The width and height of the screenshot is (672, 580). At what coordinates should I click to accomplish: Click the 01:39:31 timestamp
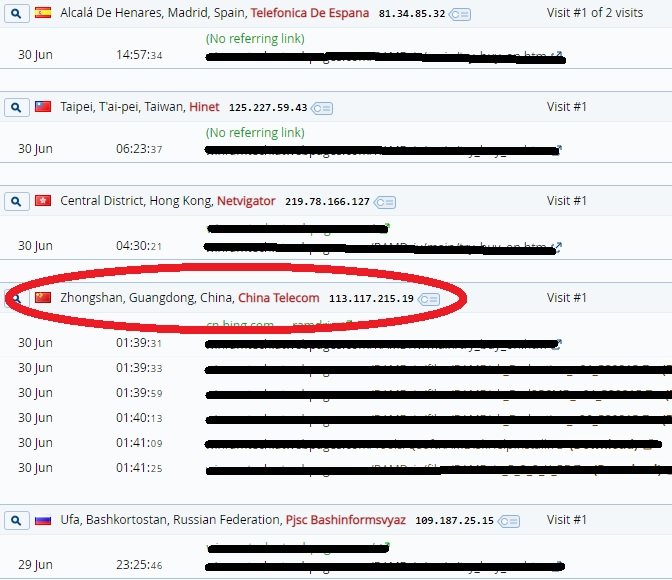click(139, 343)
